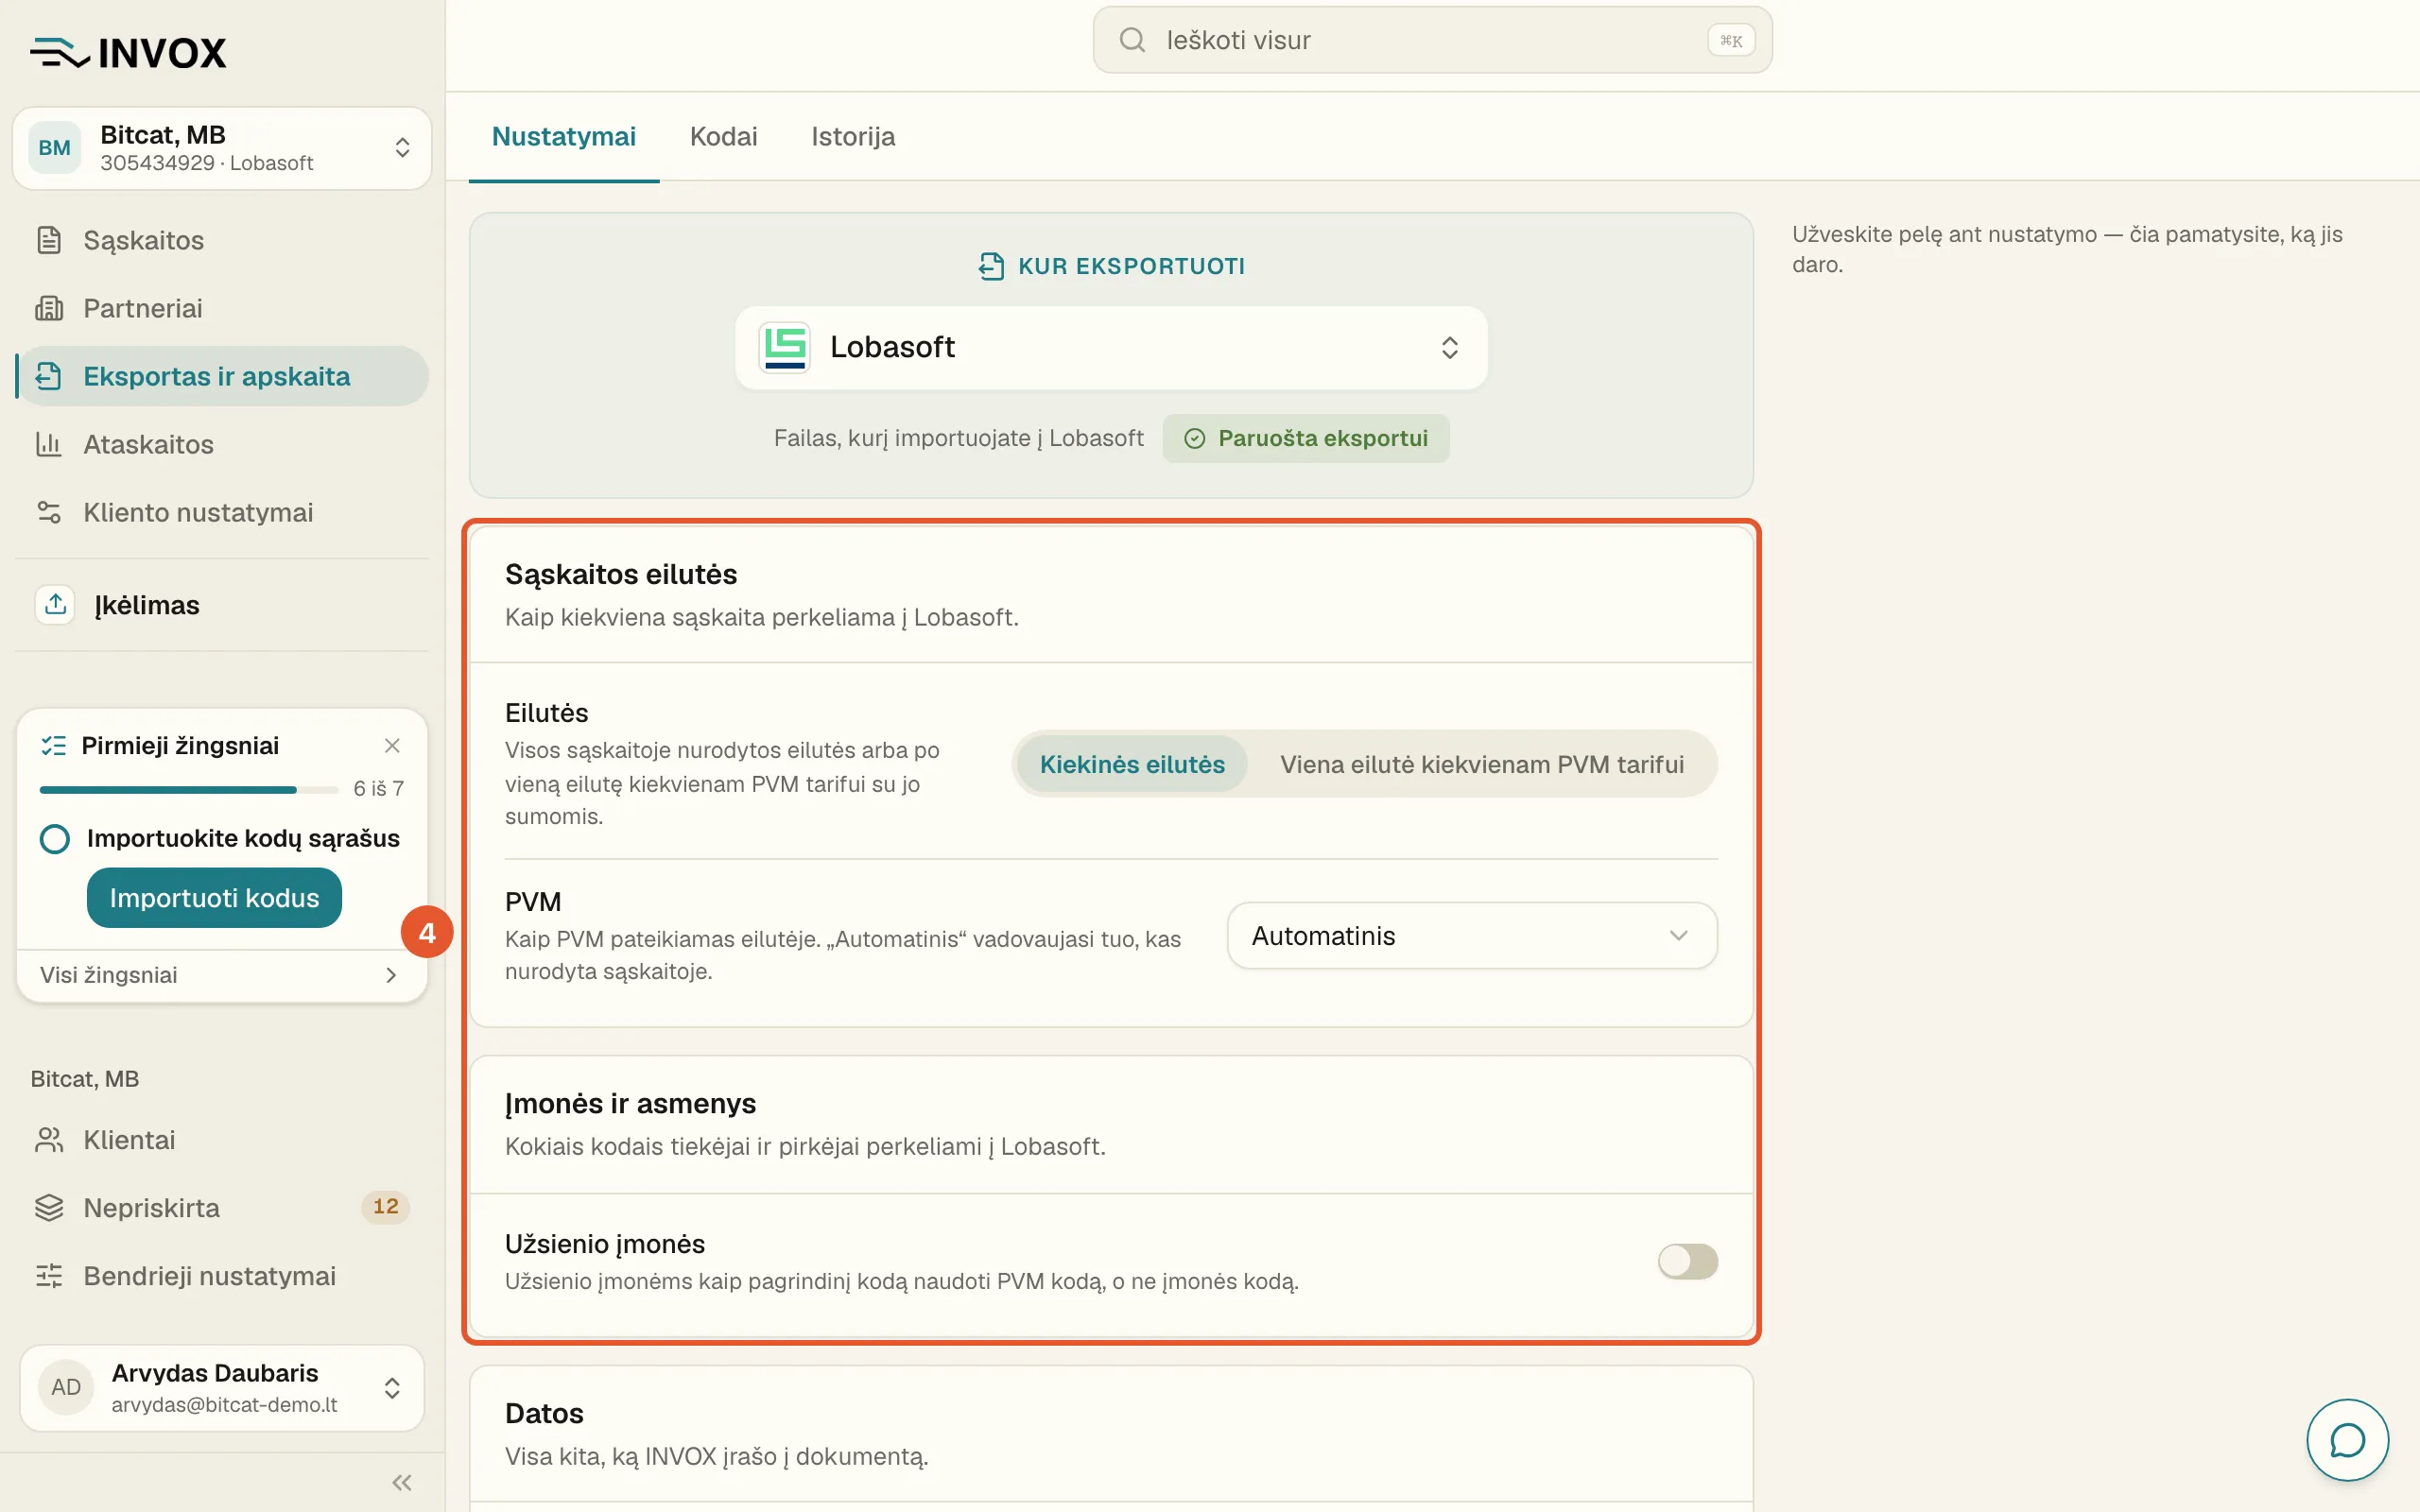Open the Ataskaitos reports page

[x=222, y=444]
